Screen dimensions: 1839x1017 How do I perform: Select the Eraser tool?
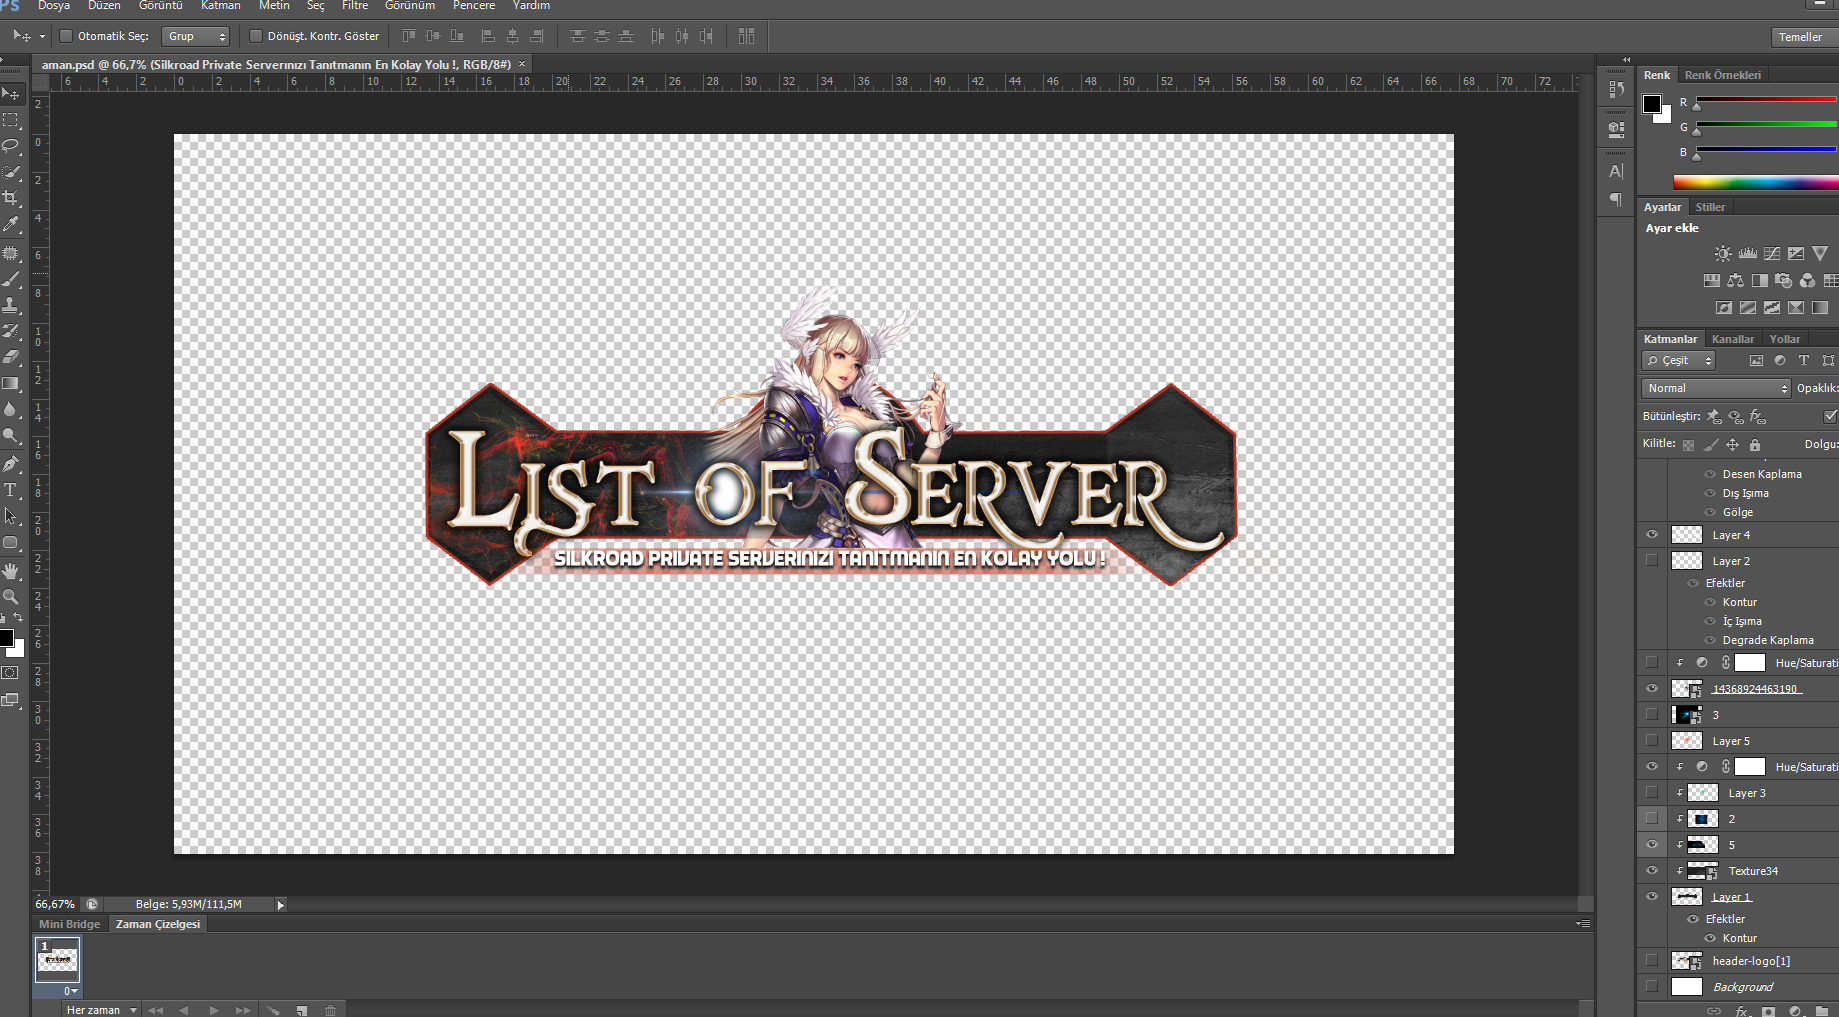point(11,357)
